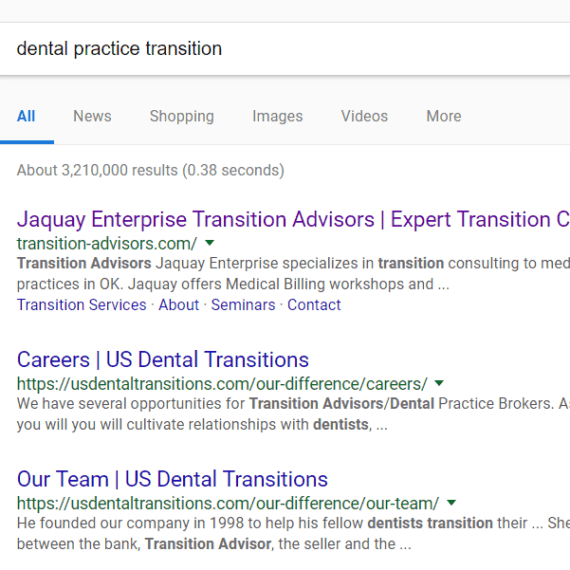Click into the search query field
570x570 pixels.
pos(285,49)
